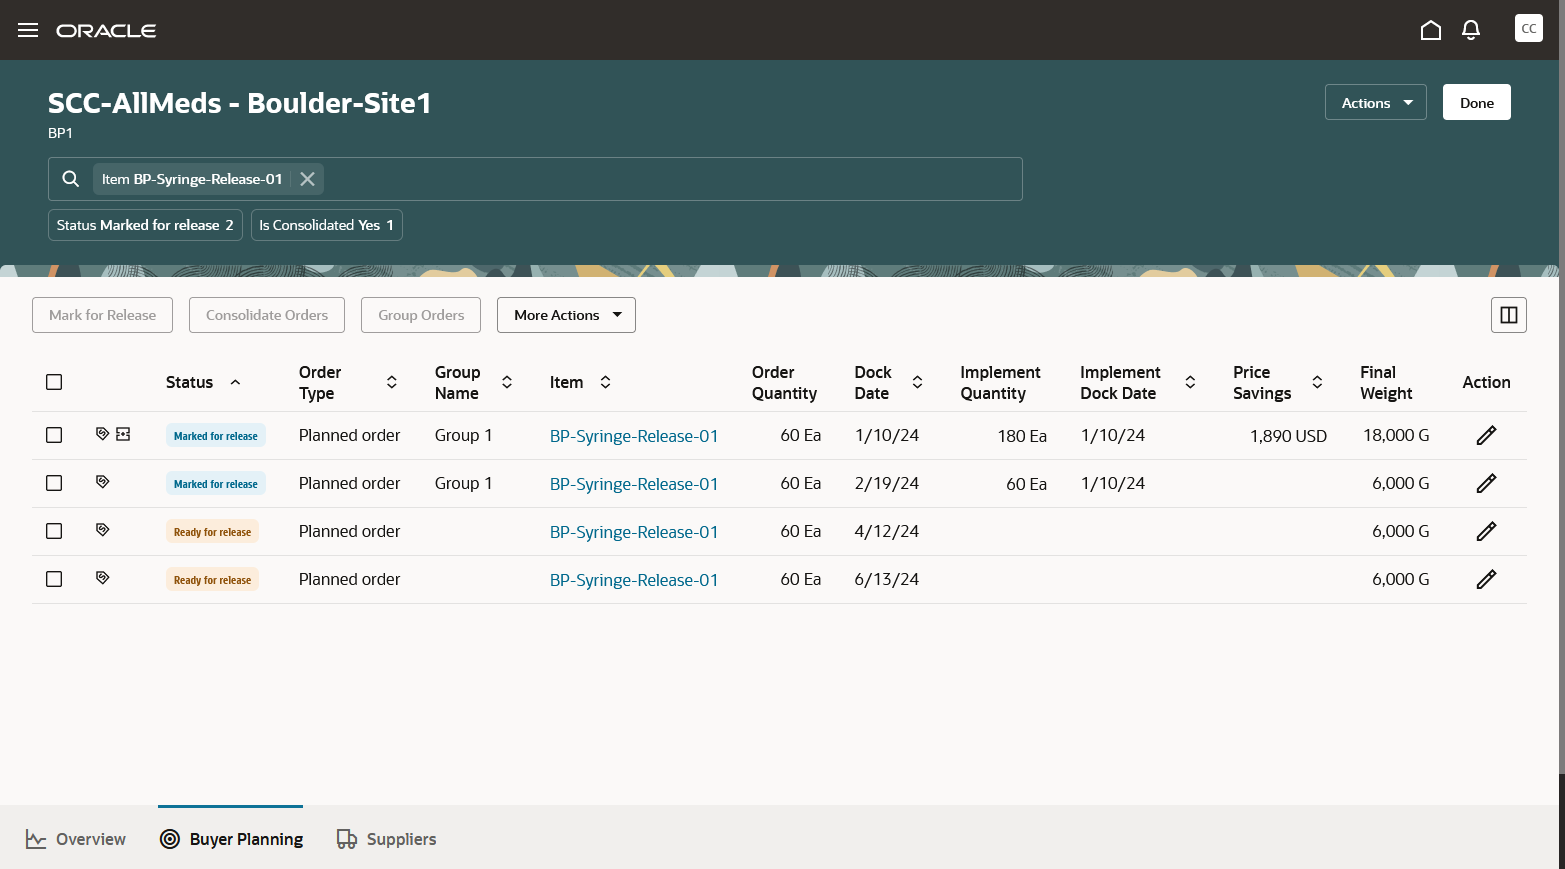
Task: Click the 180 Ea implement quantity cell
Action: point(1022,436)
